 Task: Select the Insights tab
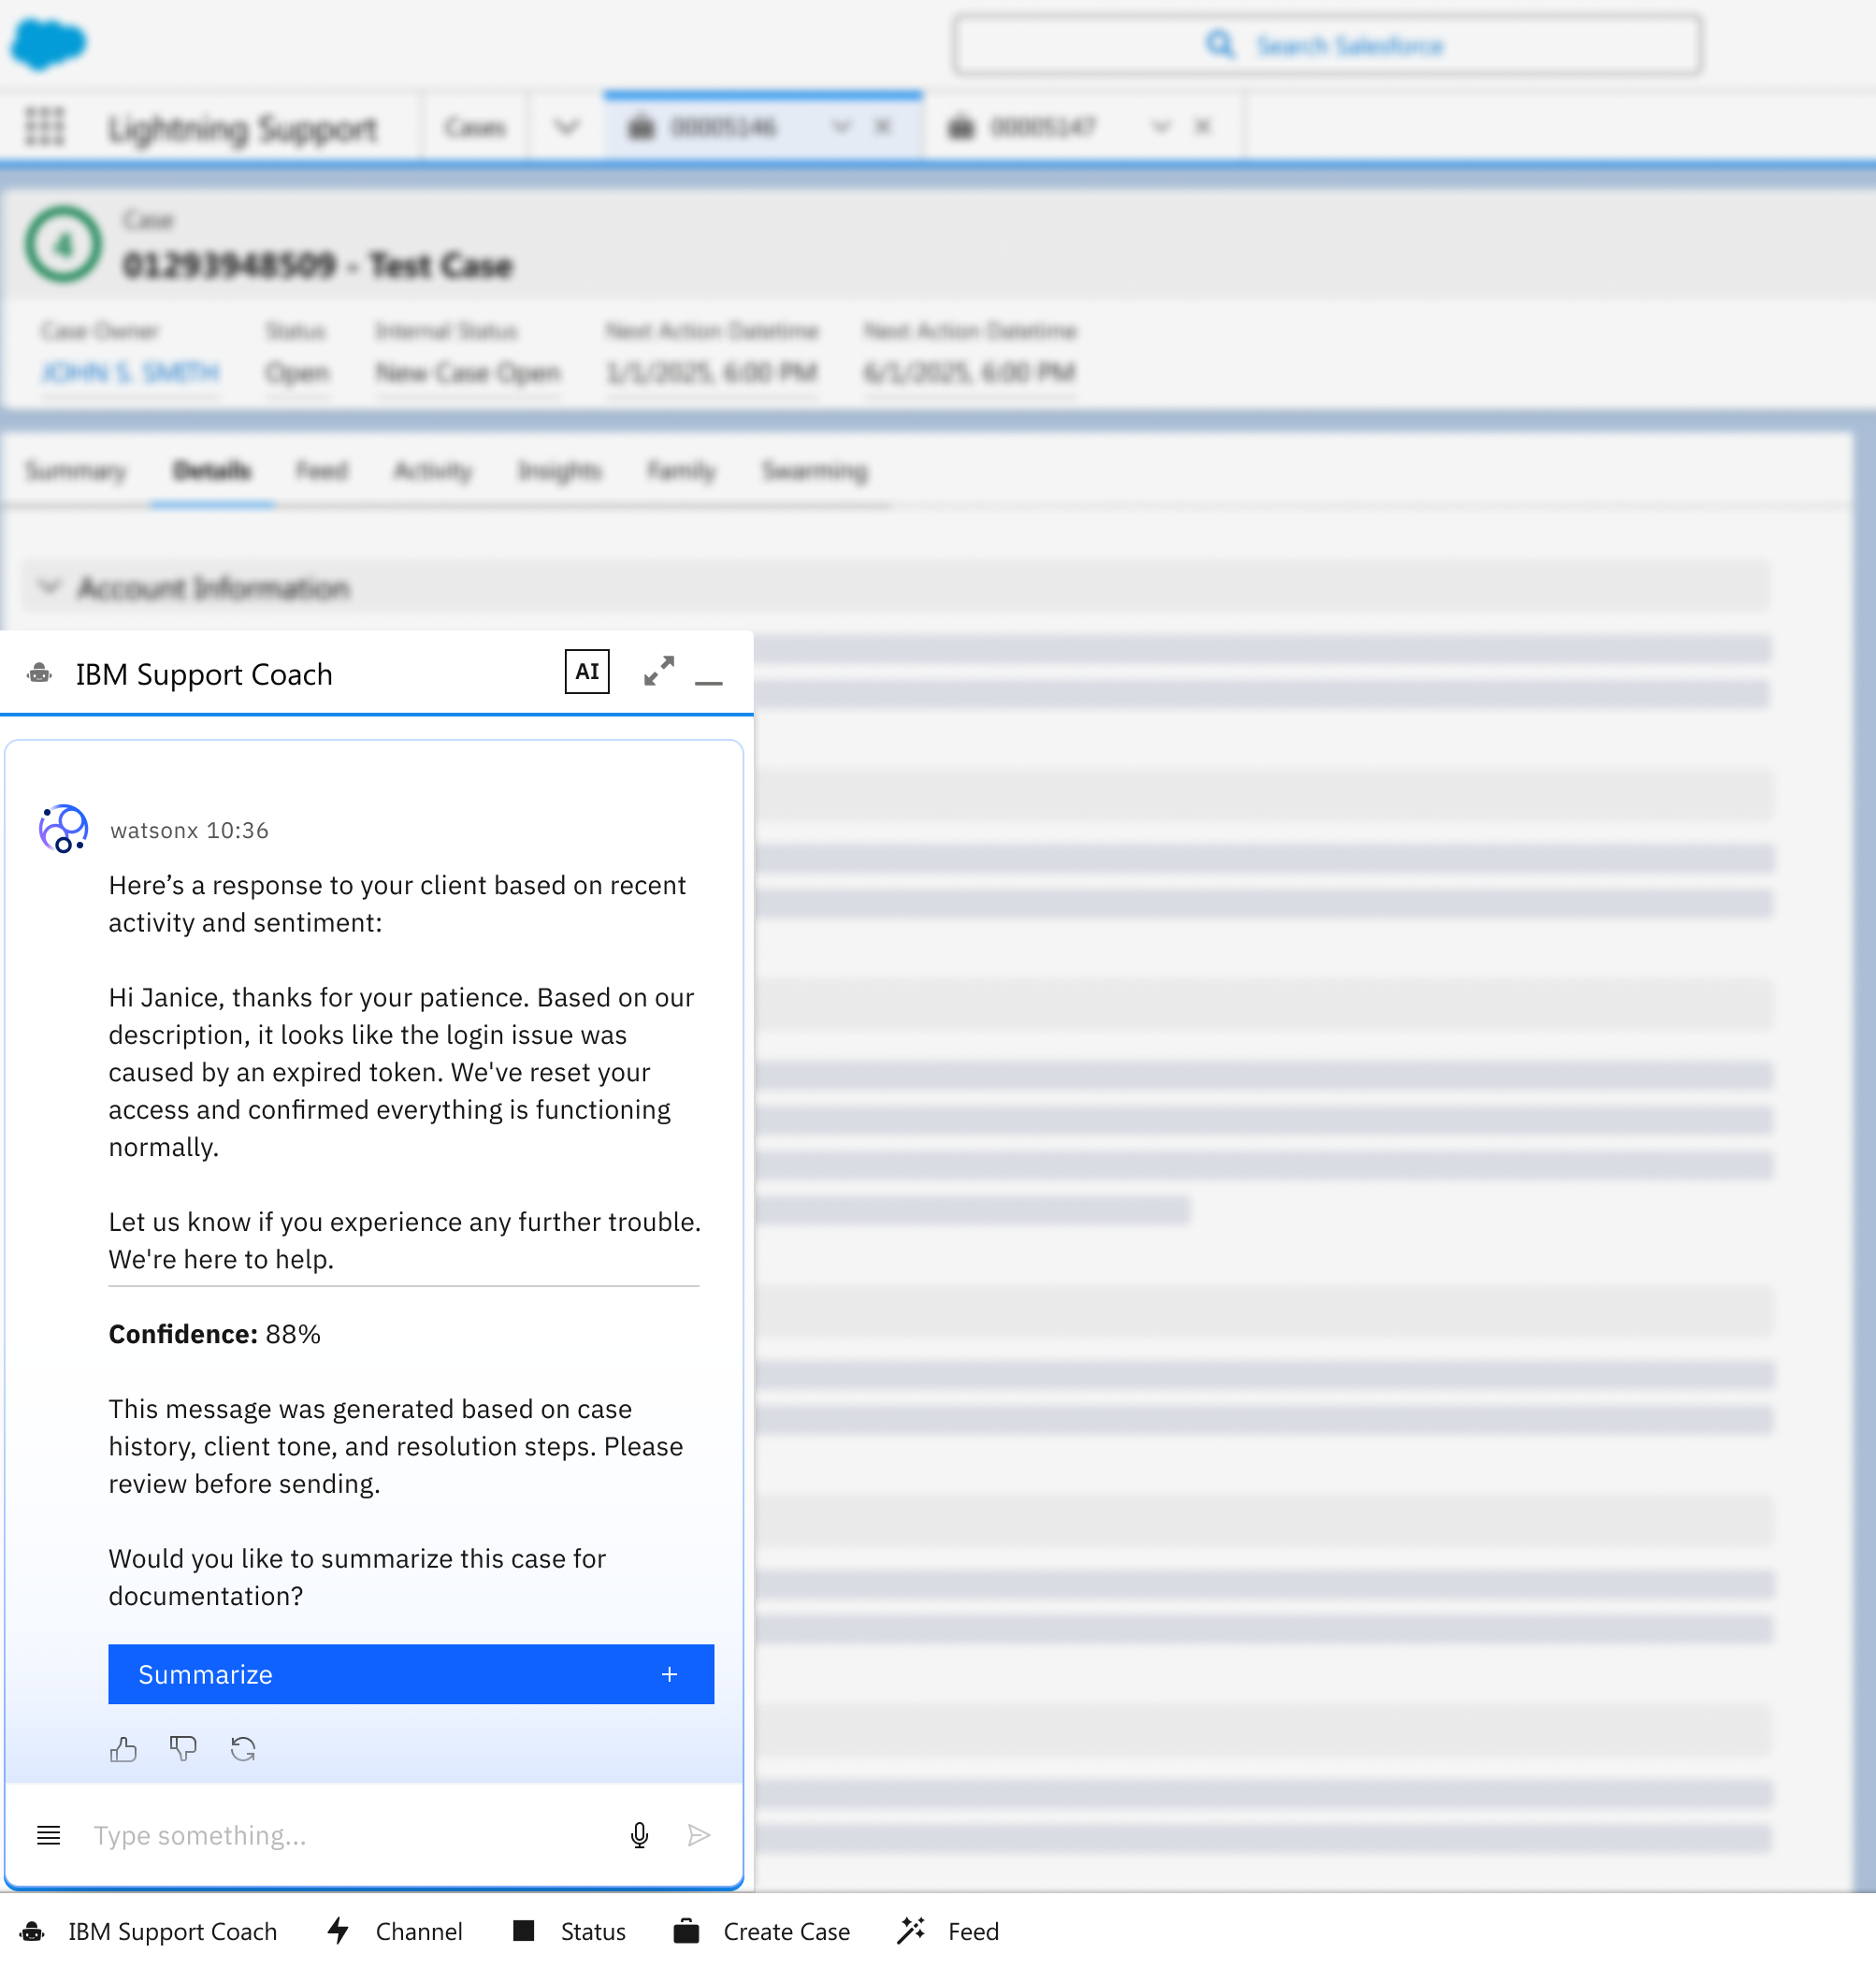[x=559, y=470]
